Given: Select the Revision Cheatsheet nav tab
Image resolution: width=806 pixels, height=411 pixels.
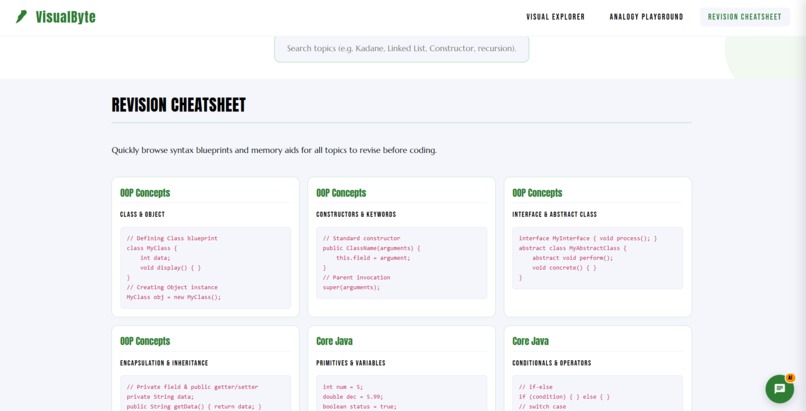Looking at the screenshot, I should (x=744, y=17).
